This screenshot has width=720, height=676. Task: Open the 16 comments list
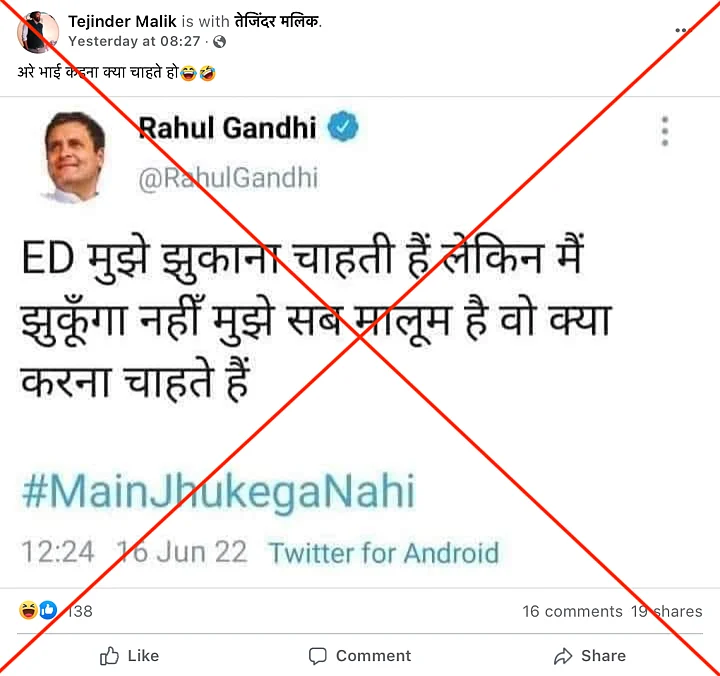[x=572, y=611]
